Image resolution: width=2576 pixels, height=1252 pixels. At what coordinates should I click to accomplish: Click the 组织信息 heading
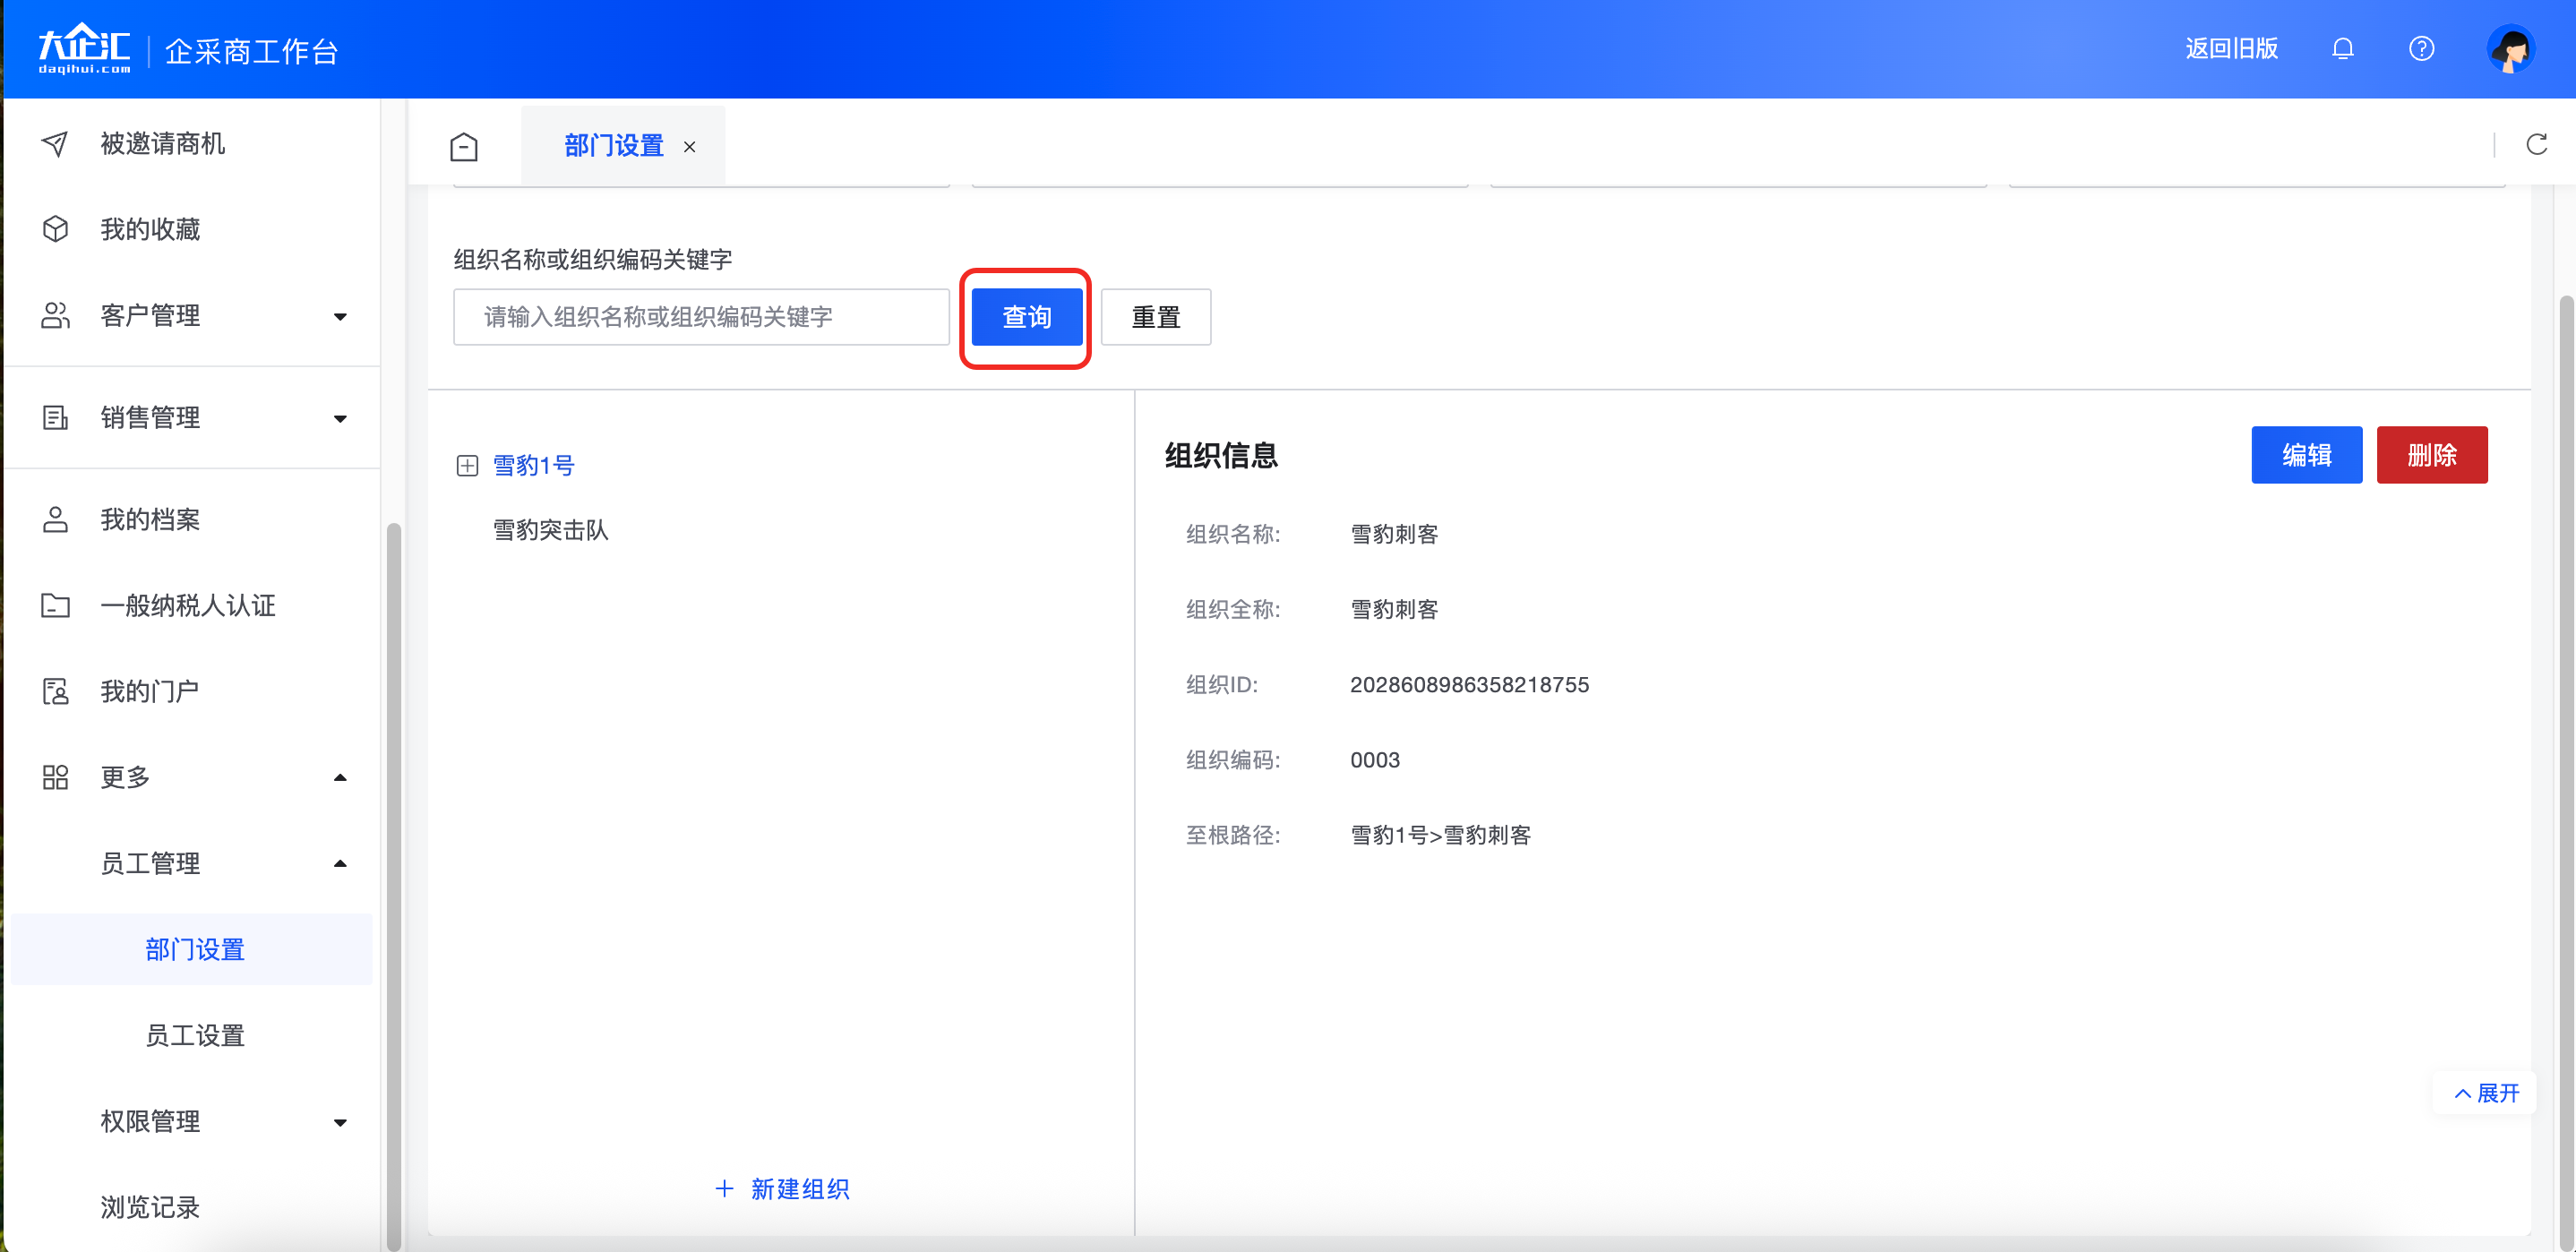point(1221,455)
